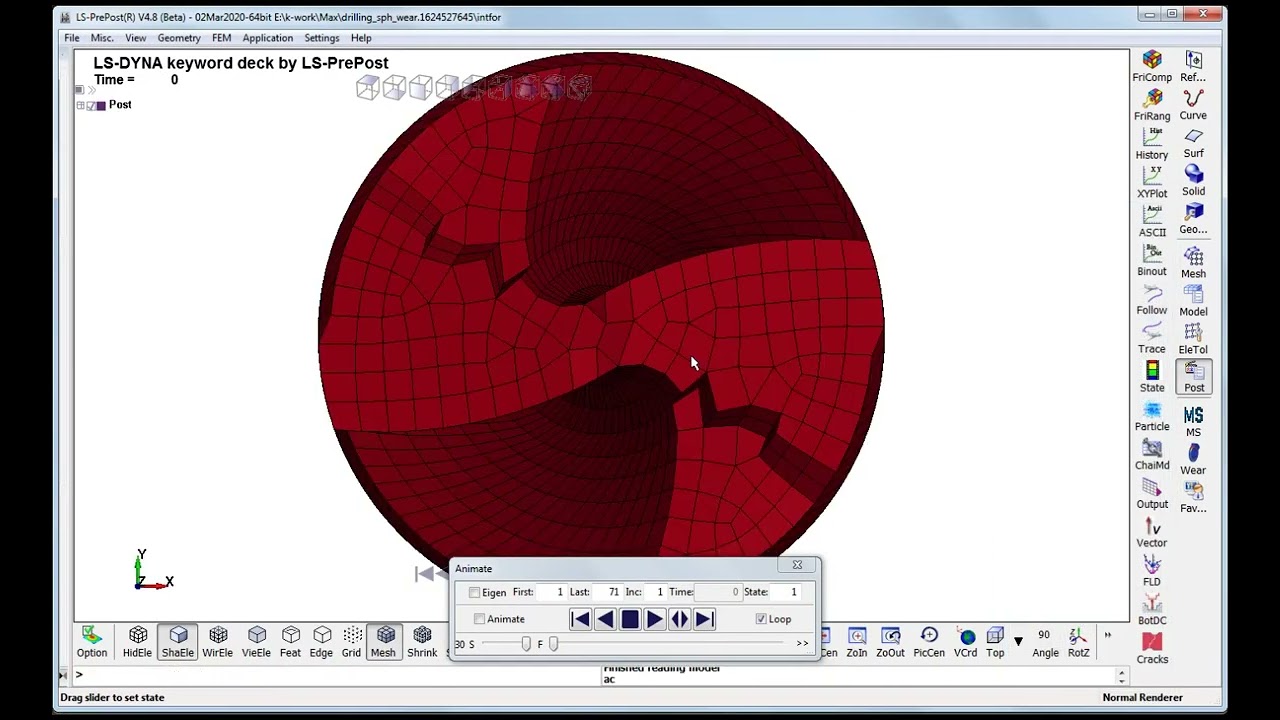
Task: Stop the animation
Action: click(x=630, y=620)
